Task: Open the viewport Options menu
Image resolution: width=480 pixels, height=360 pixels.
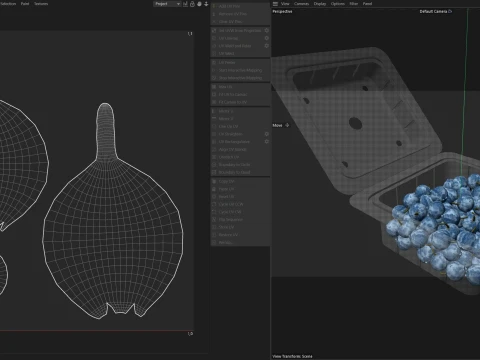Action: (338, 4)
